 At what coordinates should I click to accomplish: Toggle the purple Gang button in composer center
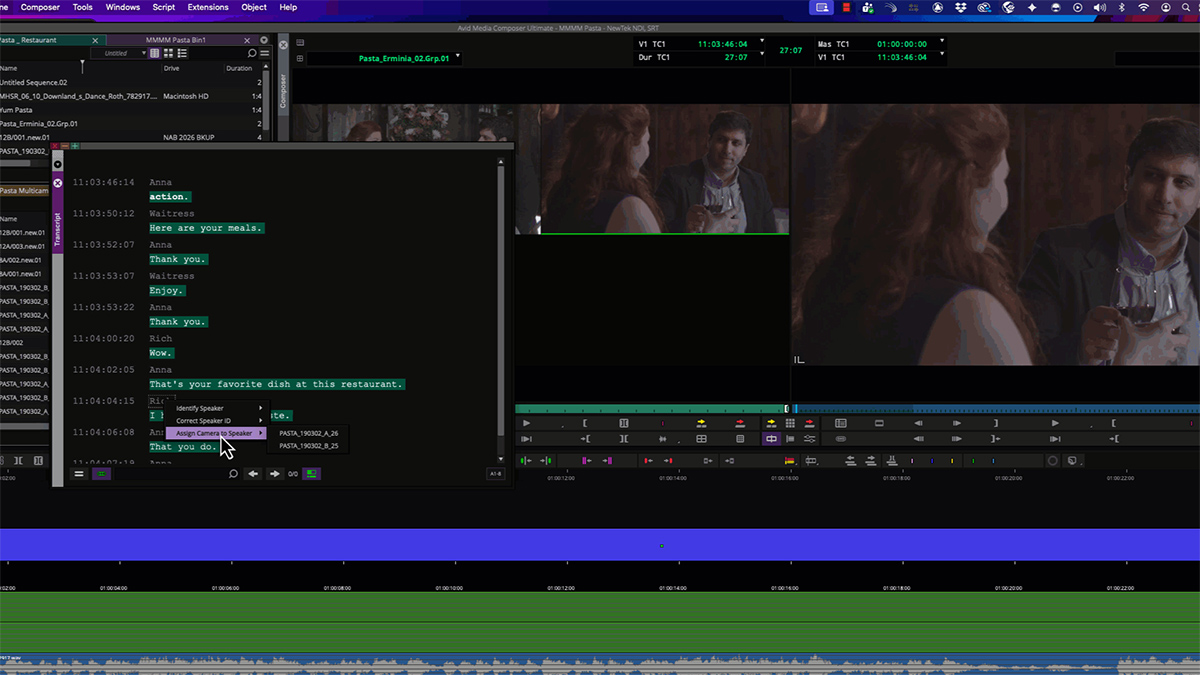pyautogui.click(x=771, y=439)
